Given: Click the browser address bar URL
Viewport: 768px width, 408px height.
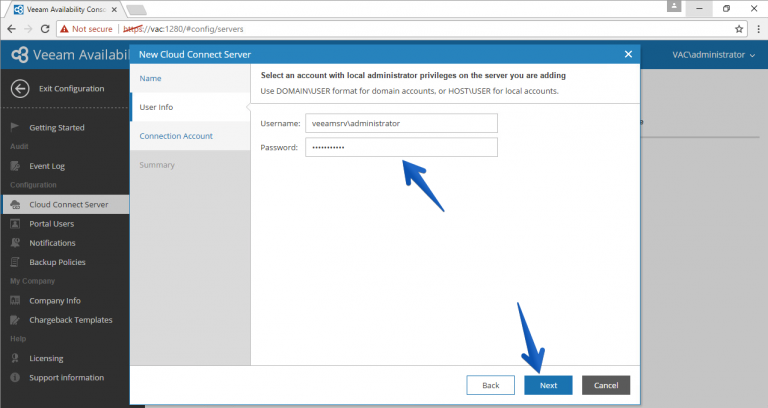Looking at the screenshot, I should (x=183, y=29).
